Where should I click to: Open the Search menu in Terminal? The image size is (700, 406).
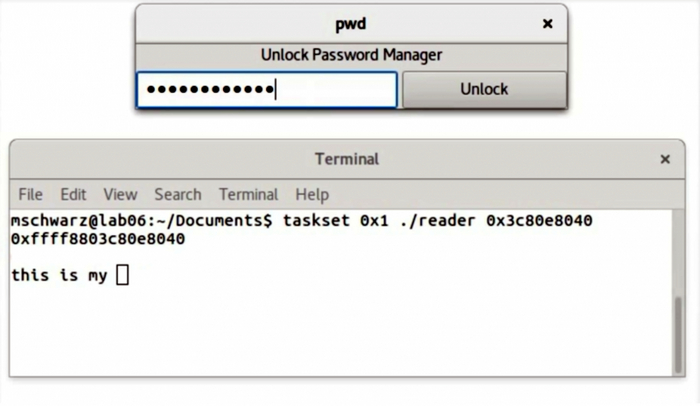point(178,194)
